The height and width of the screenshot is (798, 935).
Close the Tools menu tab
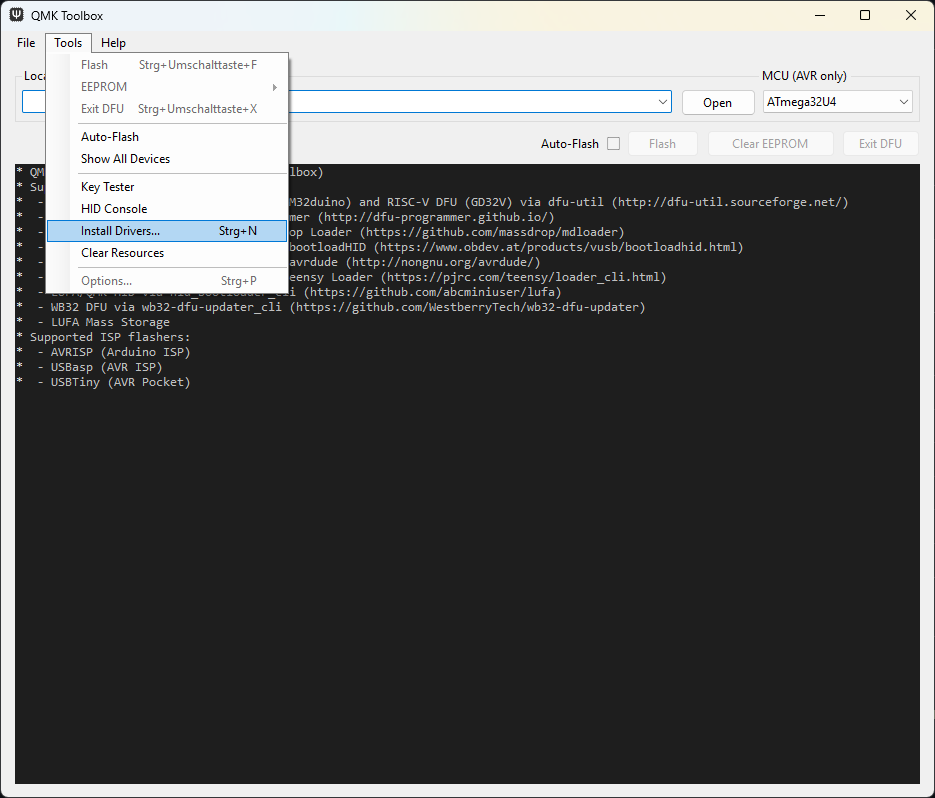coord(68,43)
